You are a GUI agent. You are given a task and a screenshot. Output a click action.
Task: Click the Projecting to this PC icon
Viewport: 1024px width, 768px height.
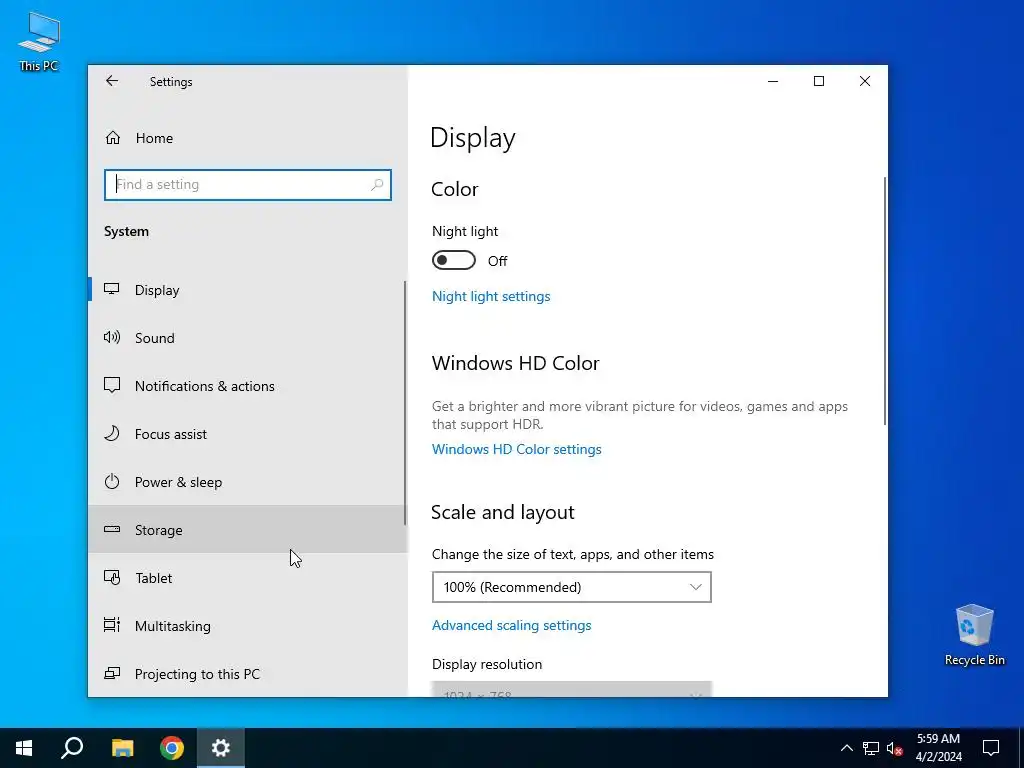112,673
